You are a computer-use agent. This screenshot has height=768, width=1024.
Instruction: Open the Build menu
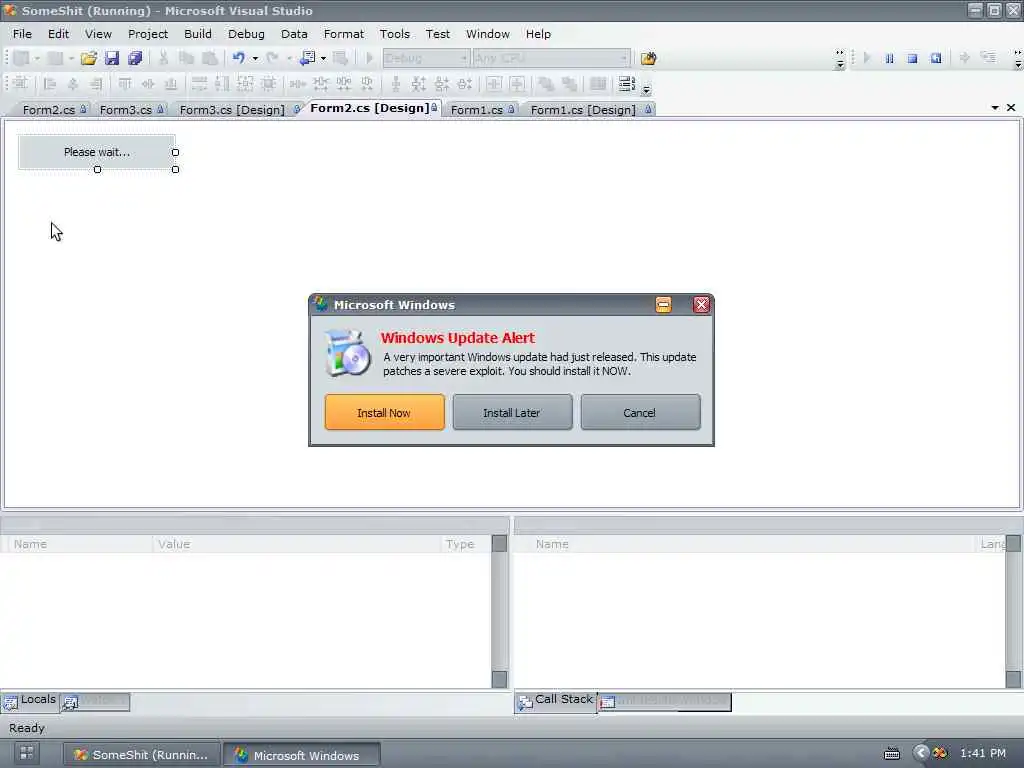198,34
